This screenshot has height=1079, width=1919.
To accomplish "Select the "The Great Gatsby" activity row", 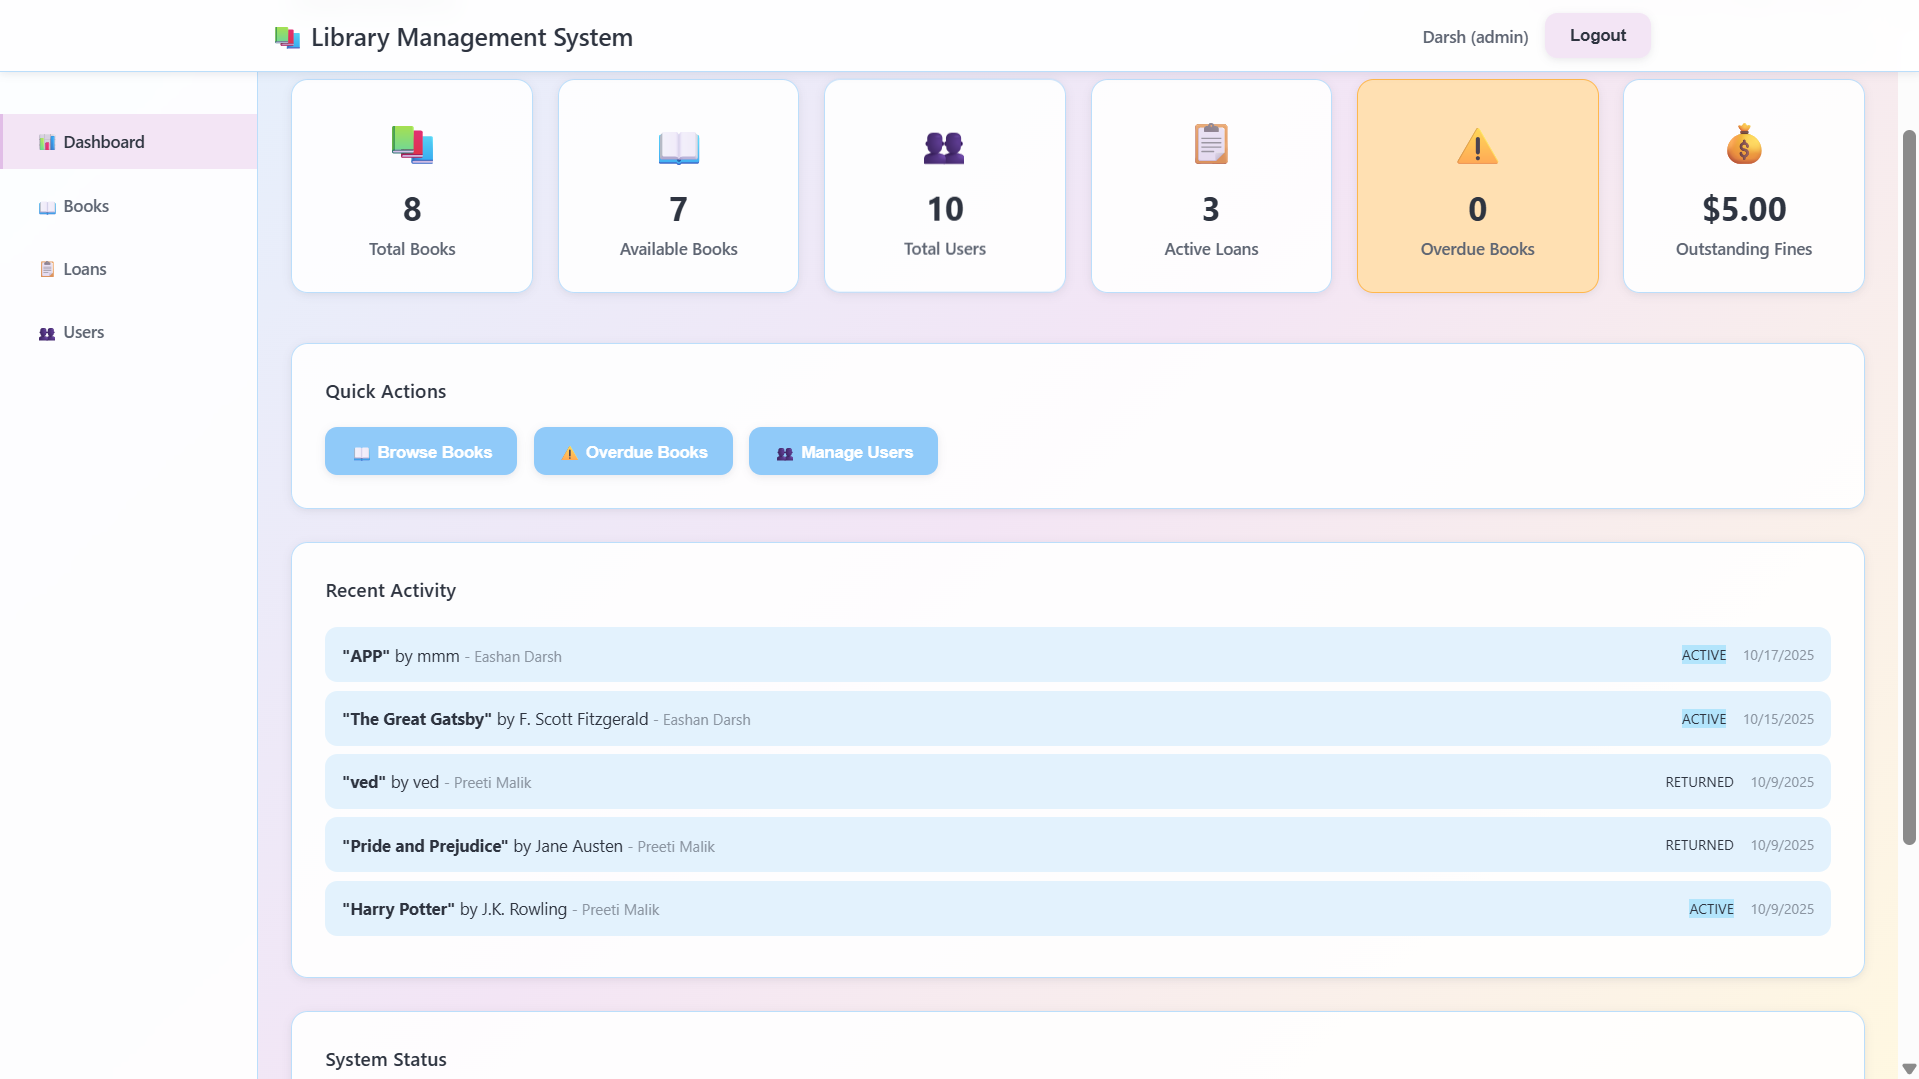I will (x=1077, y=719).
